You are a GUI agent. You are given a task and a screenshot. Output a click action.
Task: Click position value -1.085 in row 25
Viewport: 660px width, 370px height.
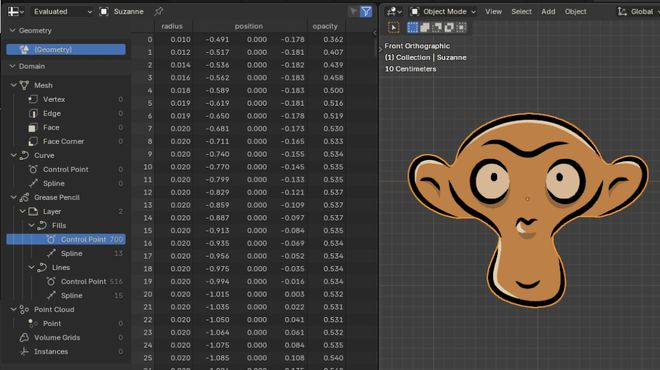click(x=218, y=358)
